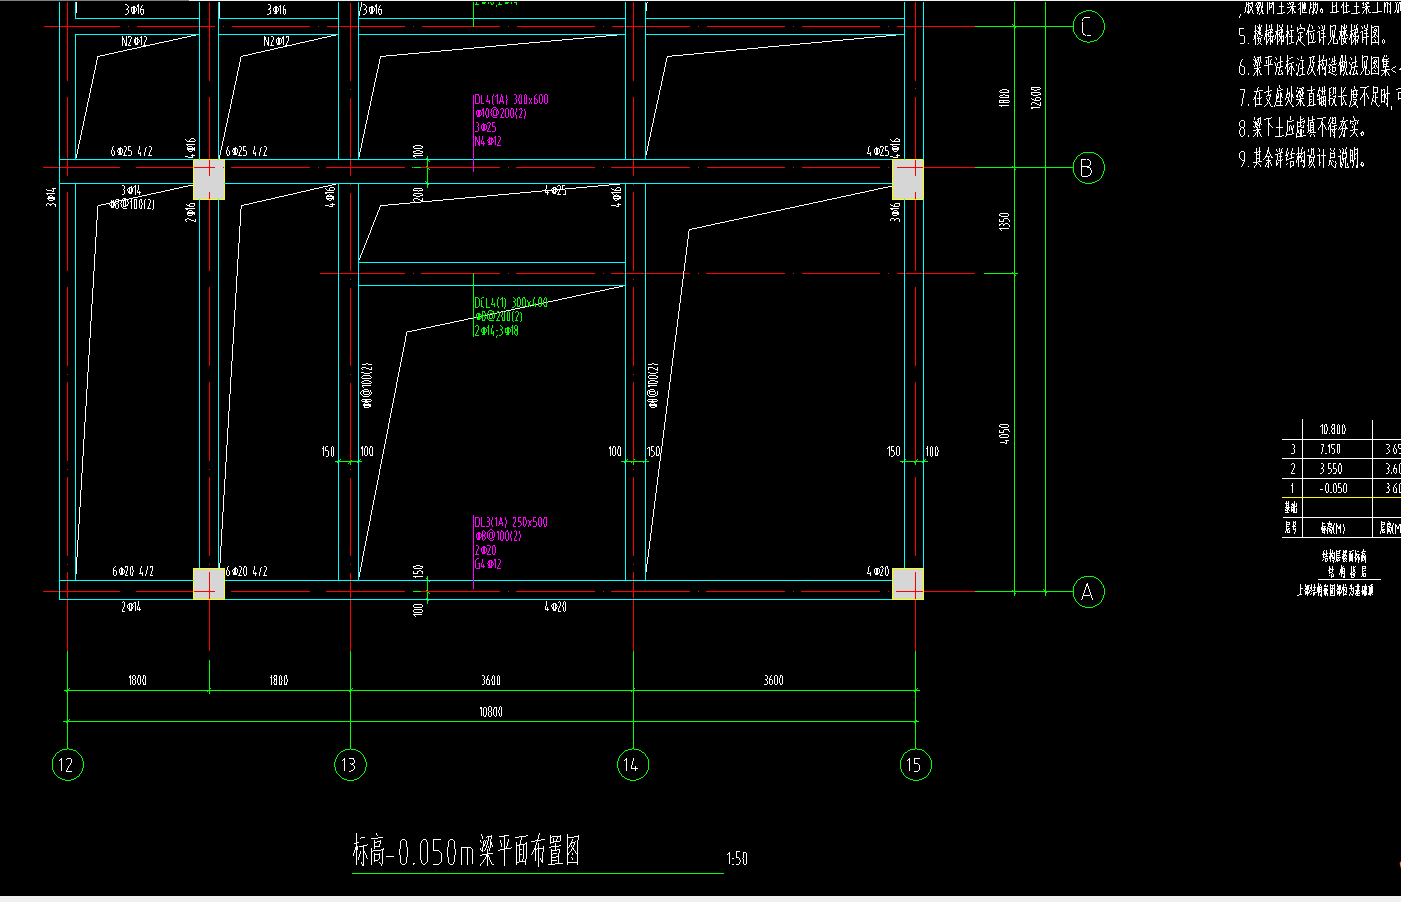Image resolution: width=1401 pixels, height=902 pixels.
Task: Select vertical dimension 4050
Action: [1005, 434]
